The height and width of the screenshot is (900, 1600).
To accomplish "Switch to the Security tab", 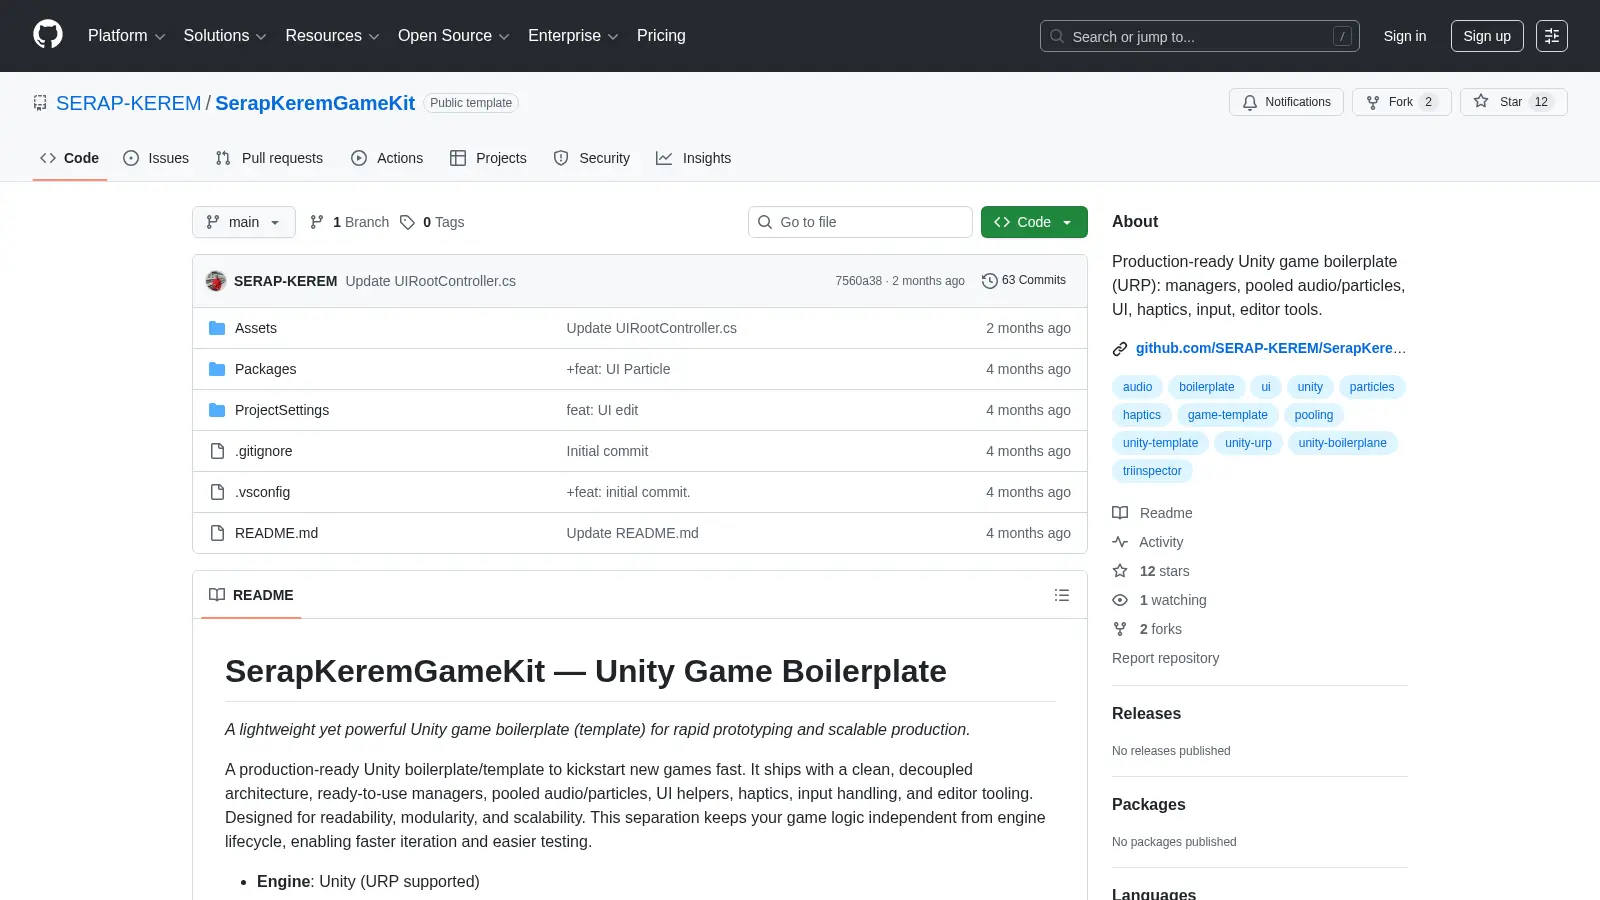I will pyautogui.click(x=592, y=158).
